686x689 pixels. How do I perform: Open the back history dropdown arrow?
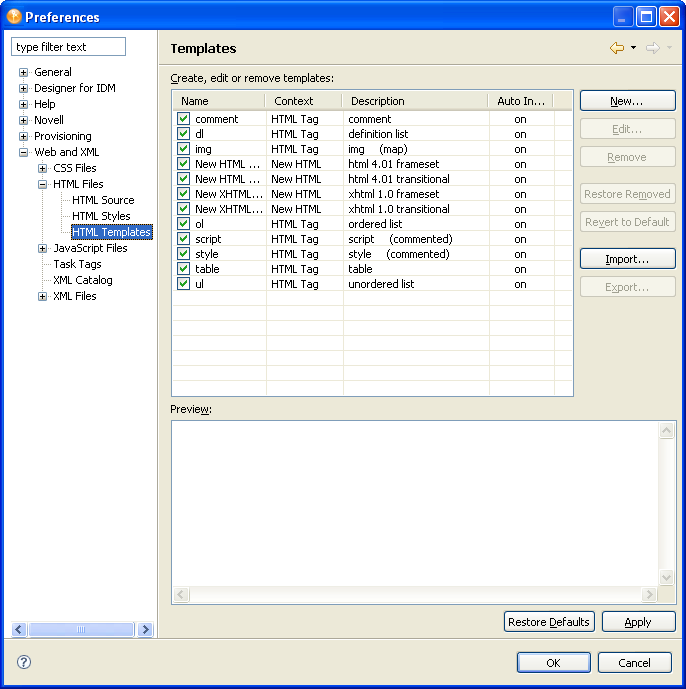coord(633,47)
